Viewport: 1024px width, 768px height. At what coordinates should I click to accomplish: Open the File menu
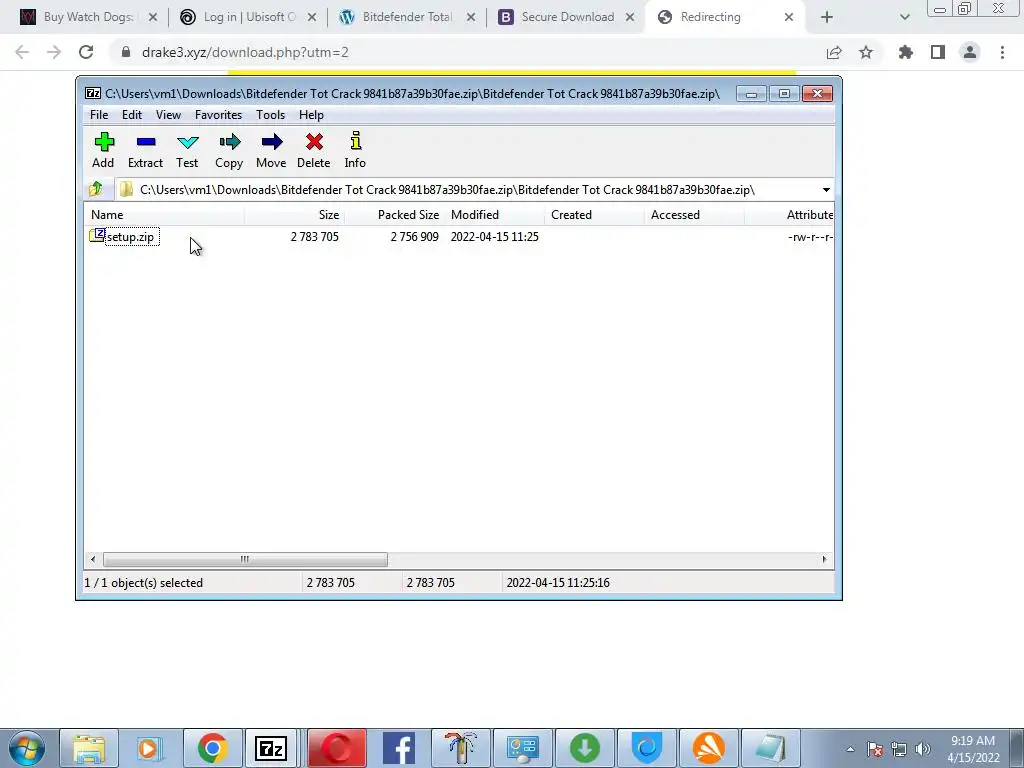click(99, 115)
